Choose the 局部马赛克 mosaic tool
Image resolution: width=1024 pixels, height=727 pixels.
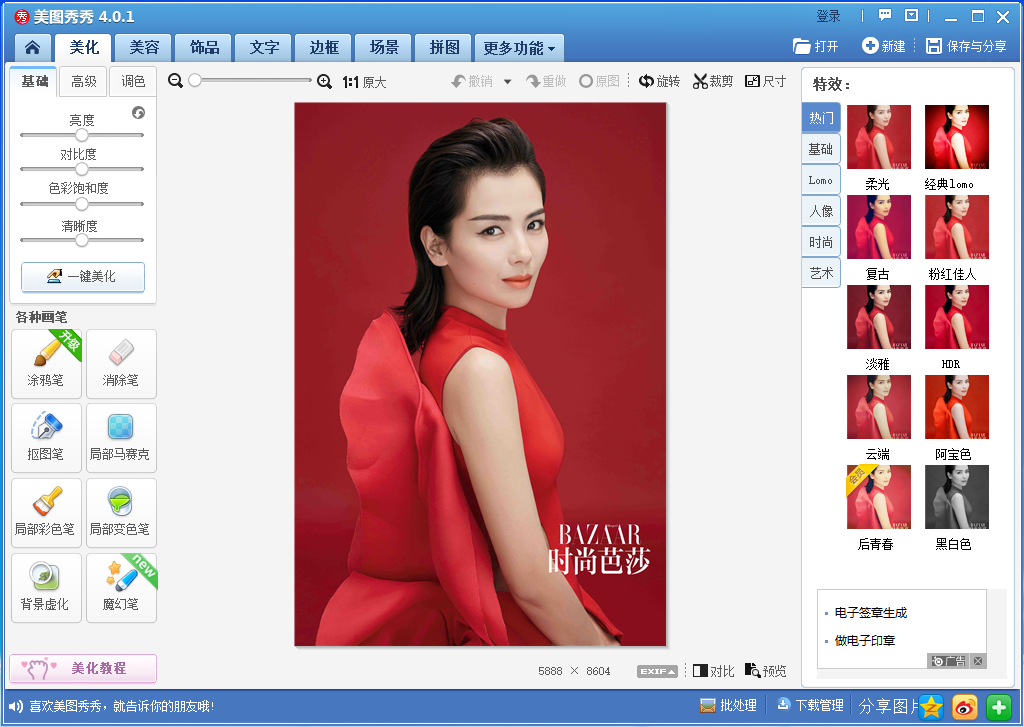click(x=121, y=438)
